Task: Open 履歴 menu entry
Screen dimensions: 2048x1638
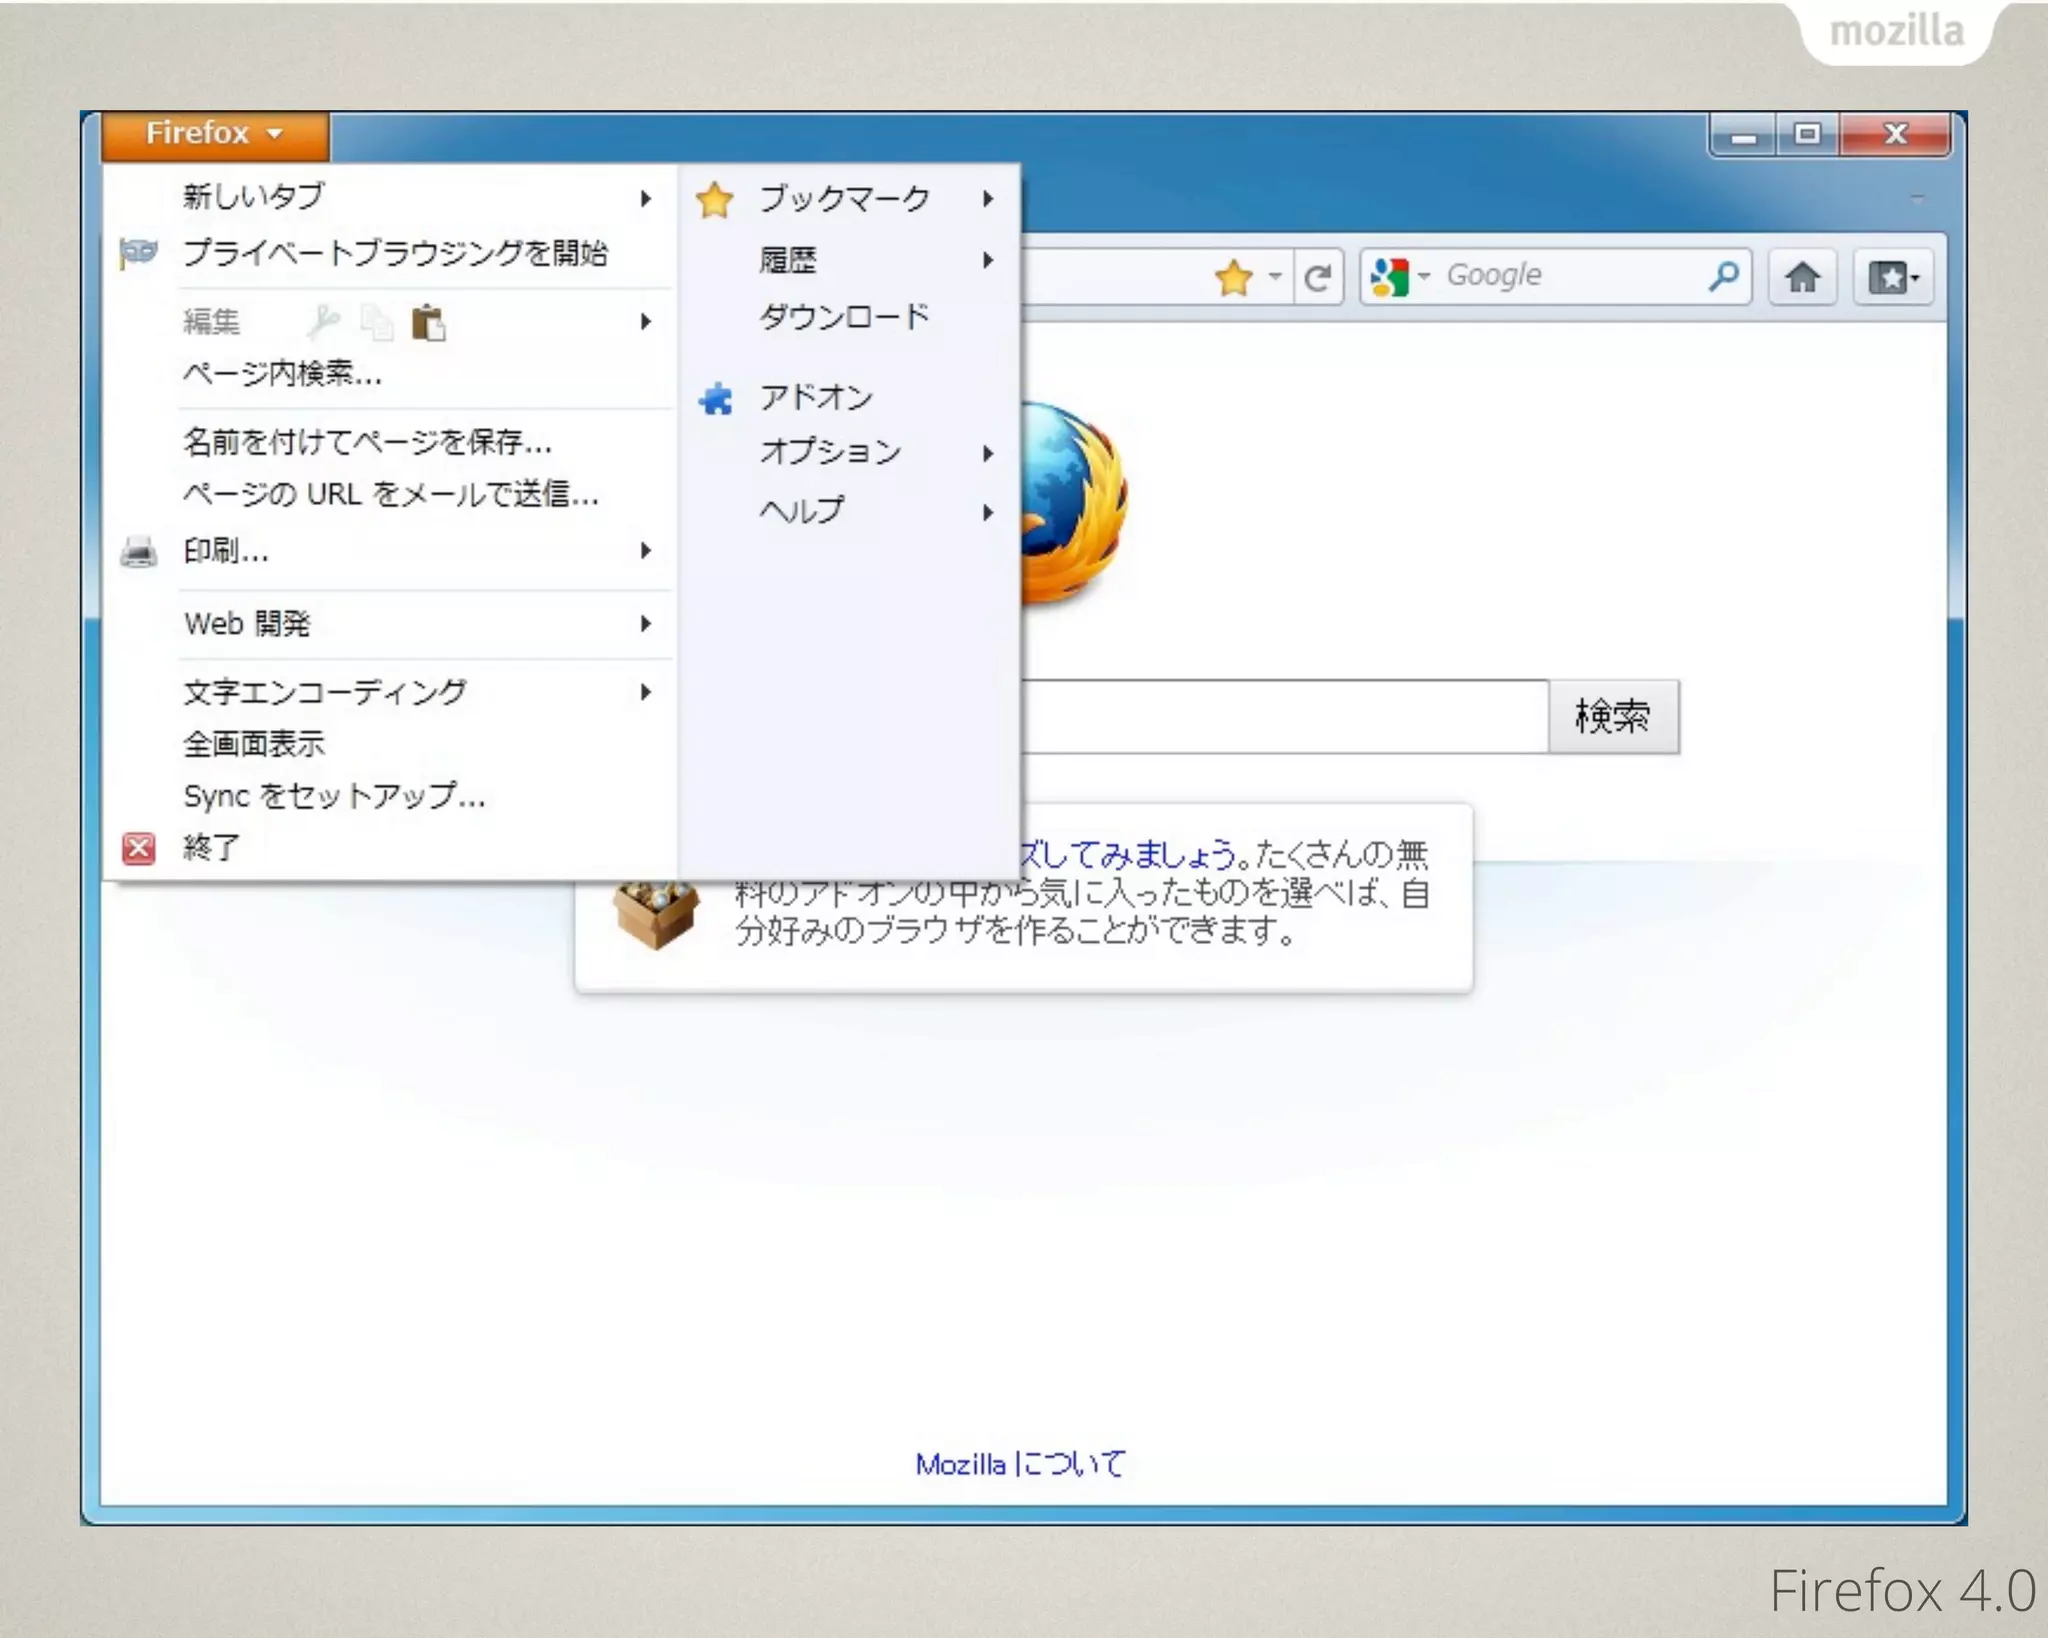Action: tap(788, 260)
